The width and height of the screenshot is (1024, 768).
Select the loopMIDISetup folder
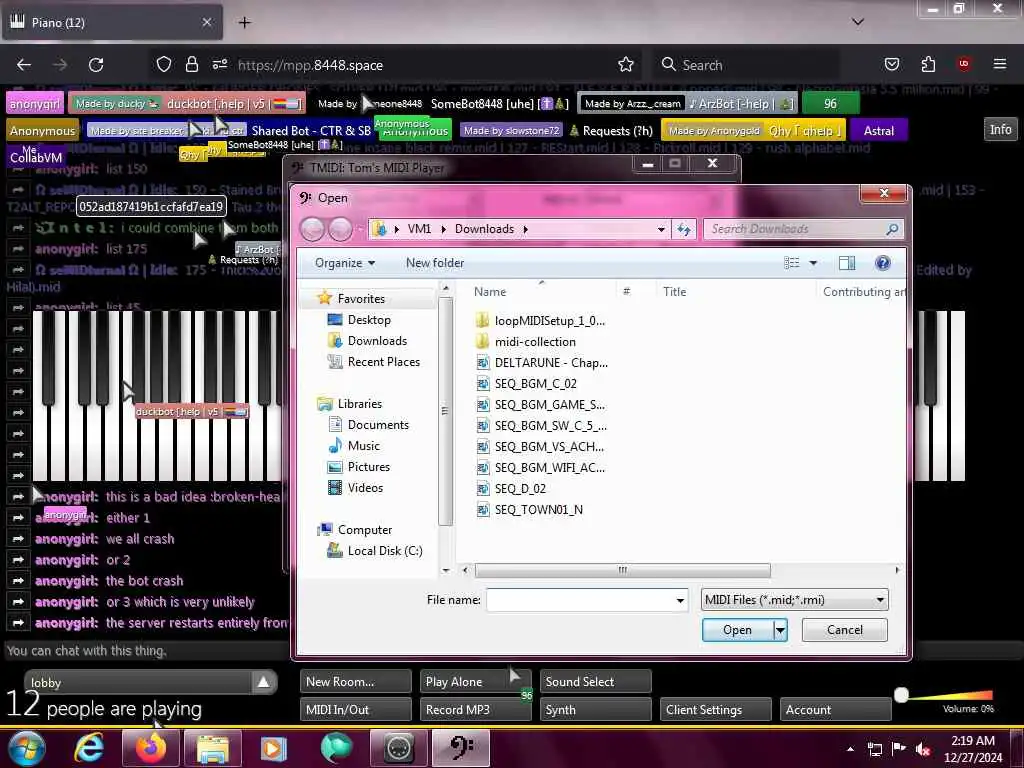(x=549, y=321)
